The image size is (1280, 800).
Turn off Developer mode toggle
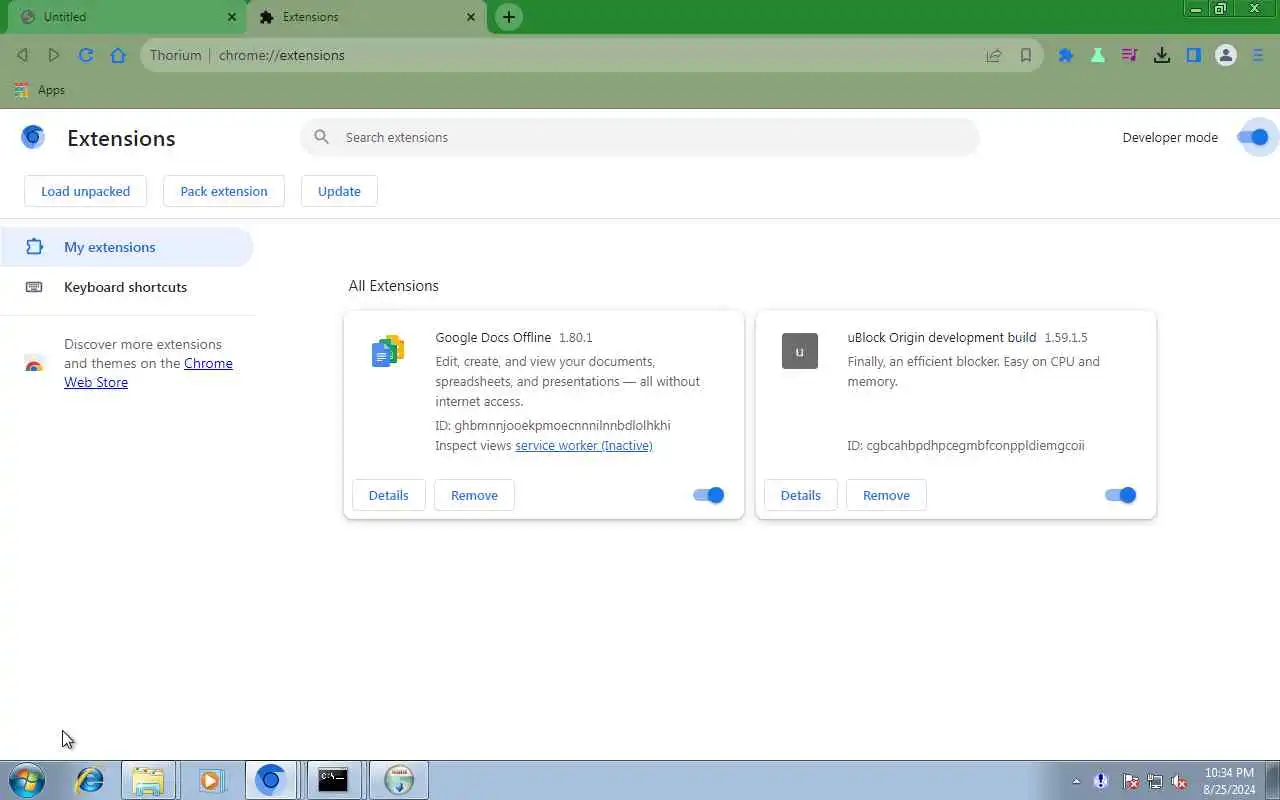(1253, 137)
